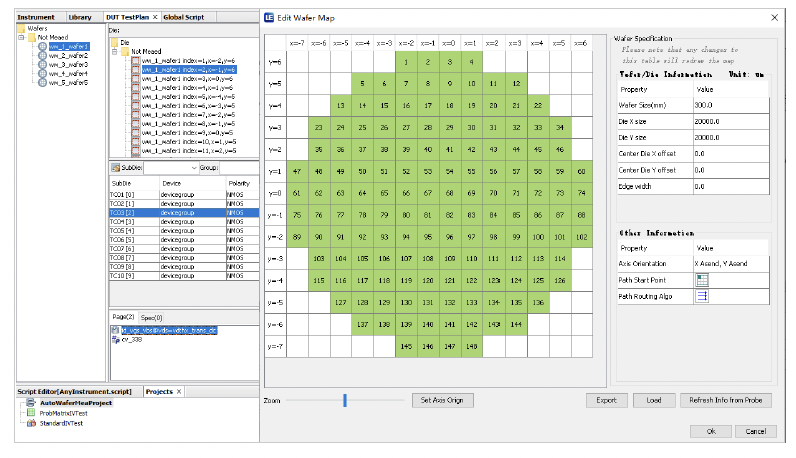Click the x=0 column header
Viewport: 796px width, 458px height.
pos(450,43)
